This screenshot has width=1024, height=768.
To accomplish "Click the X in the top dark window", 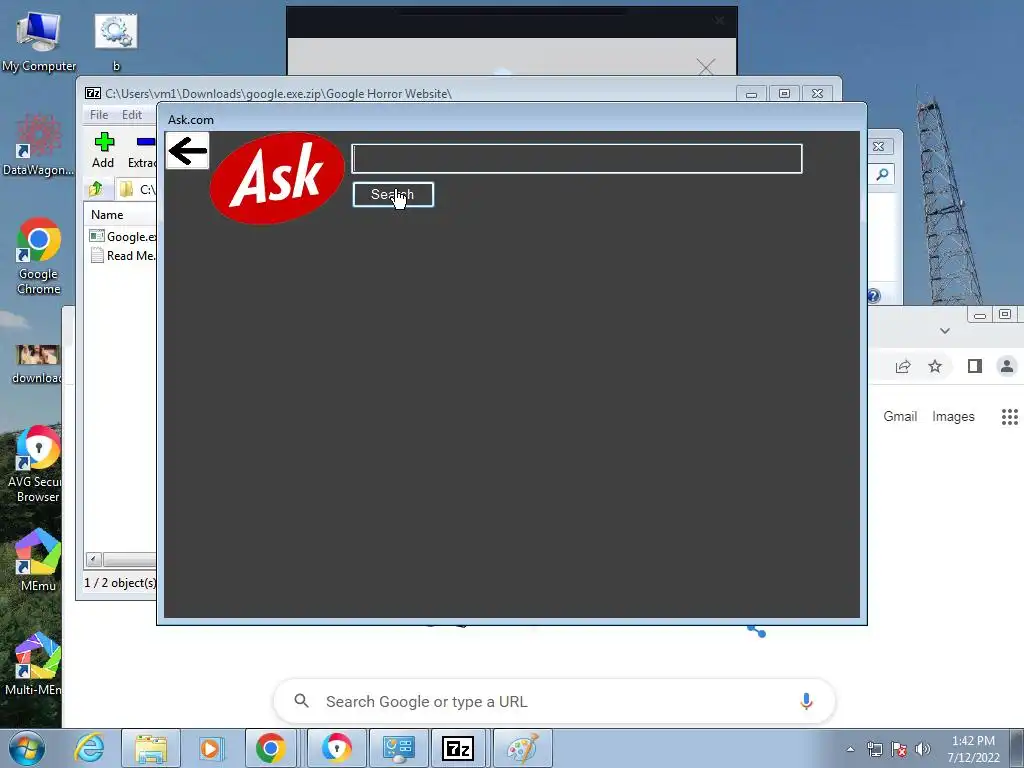I will [705, 67].
